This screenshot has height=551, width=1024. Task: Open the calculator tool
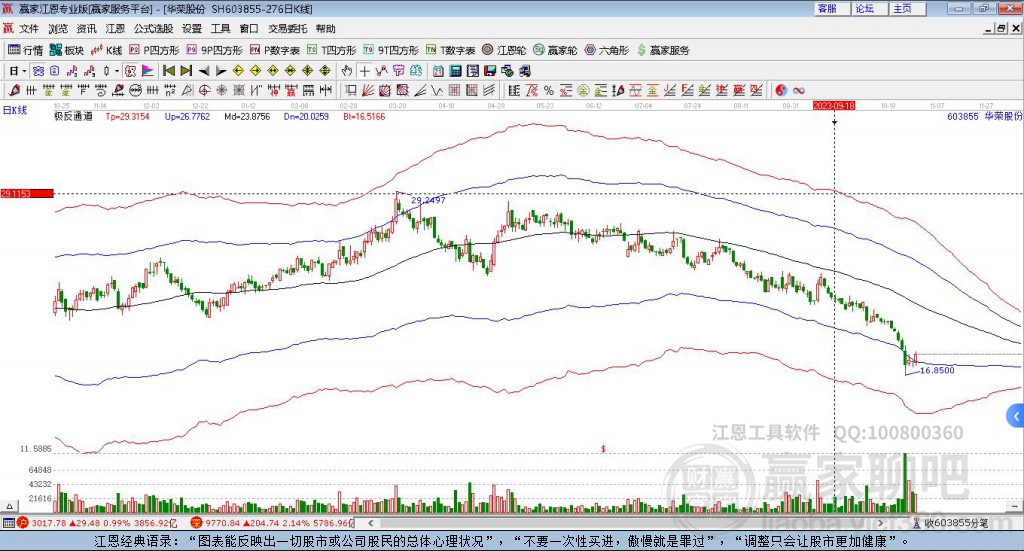pos(455,71)
